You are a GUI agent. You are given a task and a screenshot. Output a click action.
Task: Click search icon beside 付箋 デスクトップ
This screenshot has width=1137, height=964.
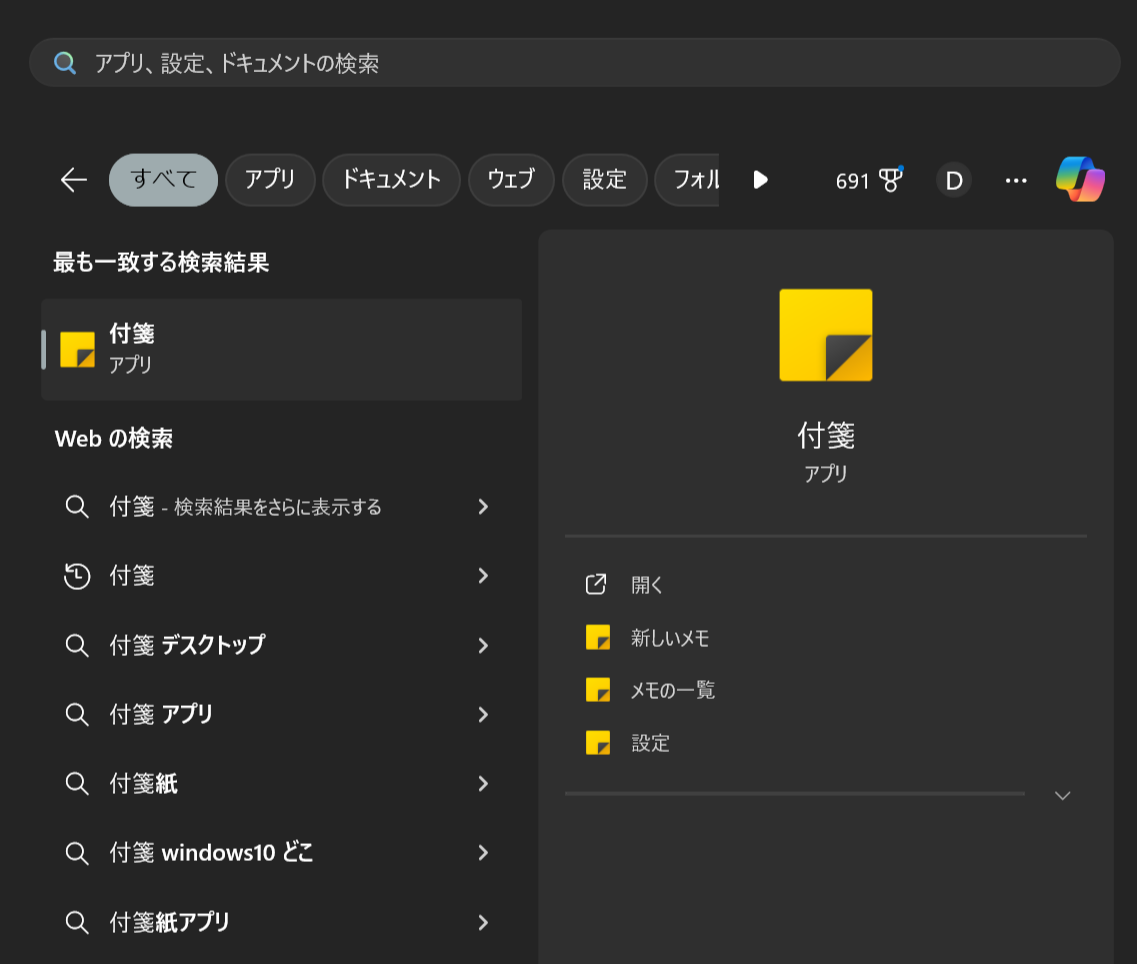pyautogui.click(x=77, y=645)
